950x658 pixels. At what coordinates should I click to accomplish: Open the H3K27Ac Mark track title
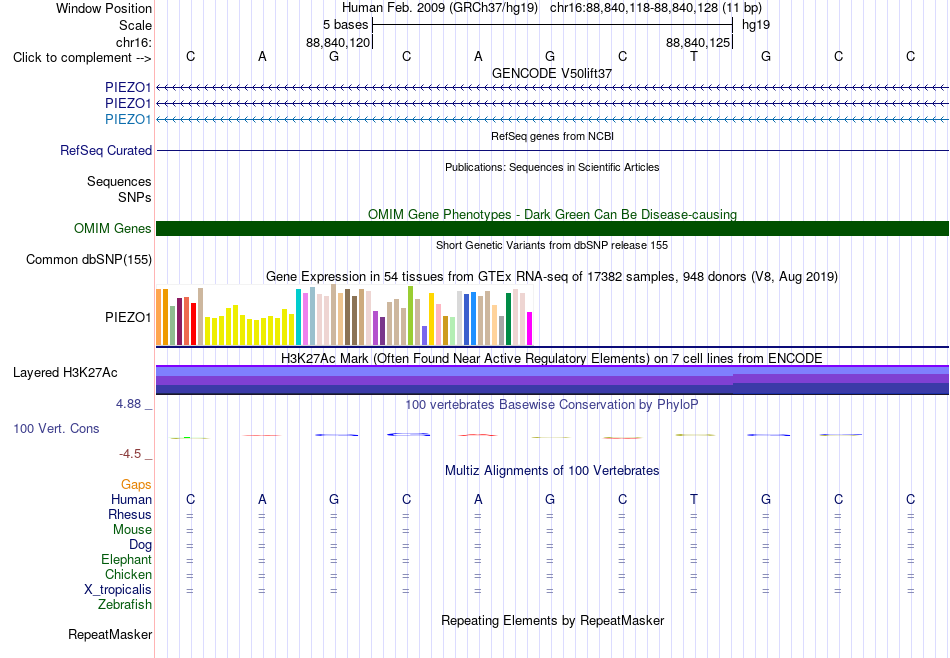click(x=552, y=359)
